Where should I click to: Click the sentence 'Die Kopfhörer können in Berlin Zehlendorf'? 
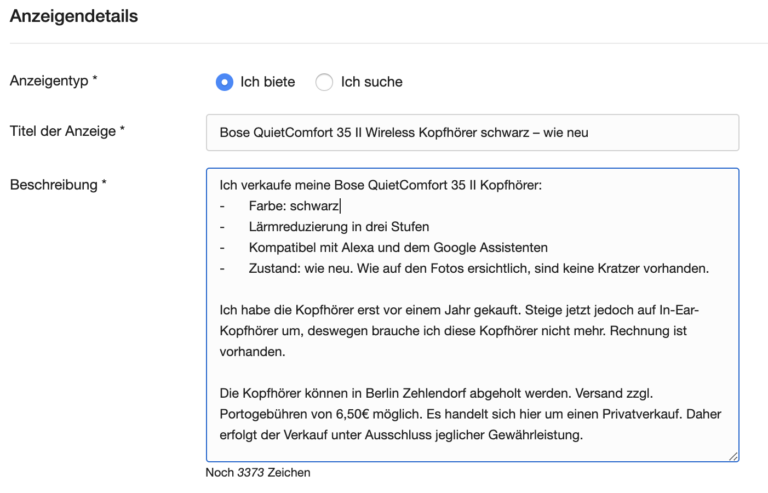(x=395, y=393)
